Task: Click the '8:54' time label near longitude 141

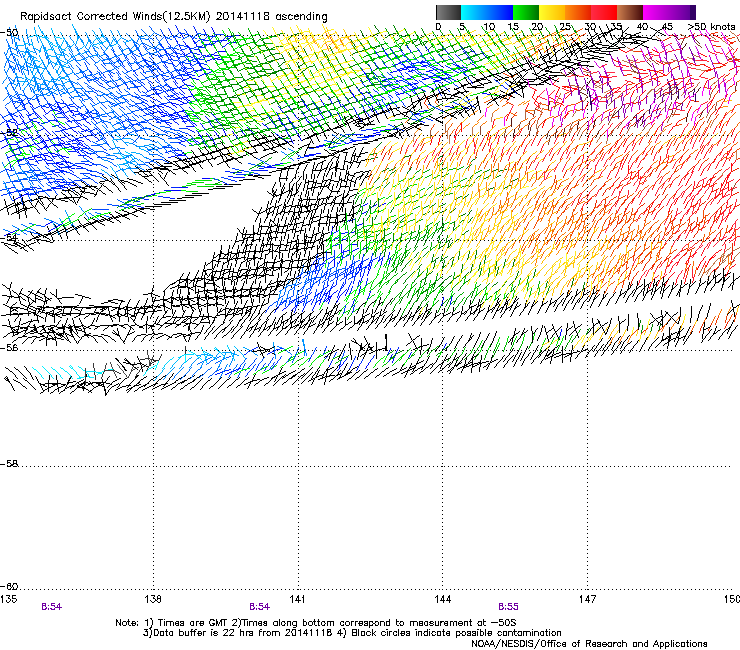Action: [x=260, y=607]
